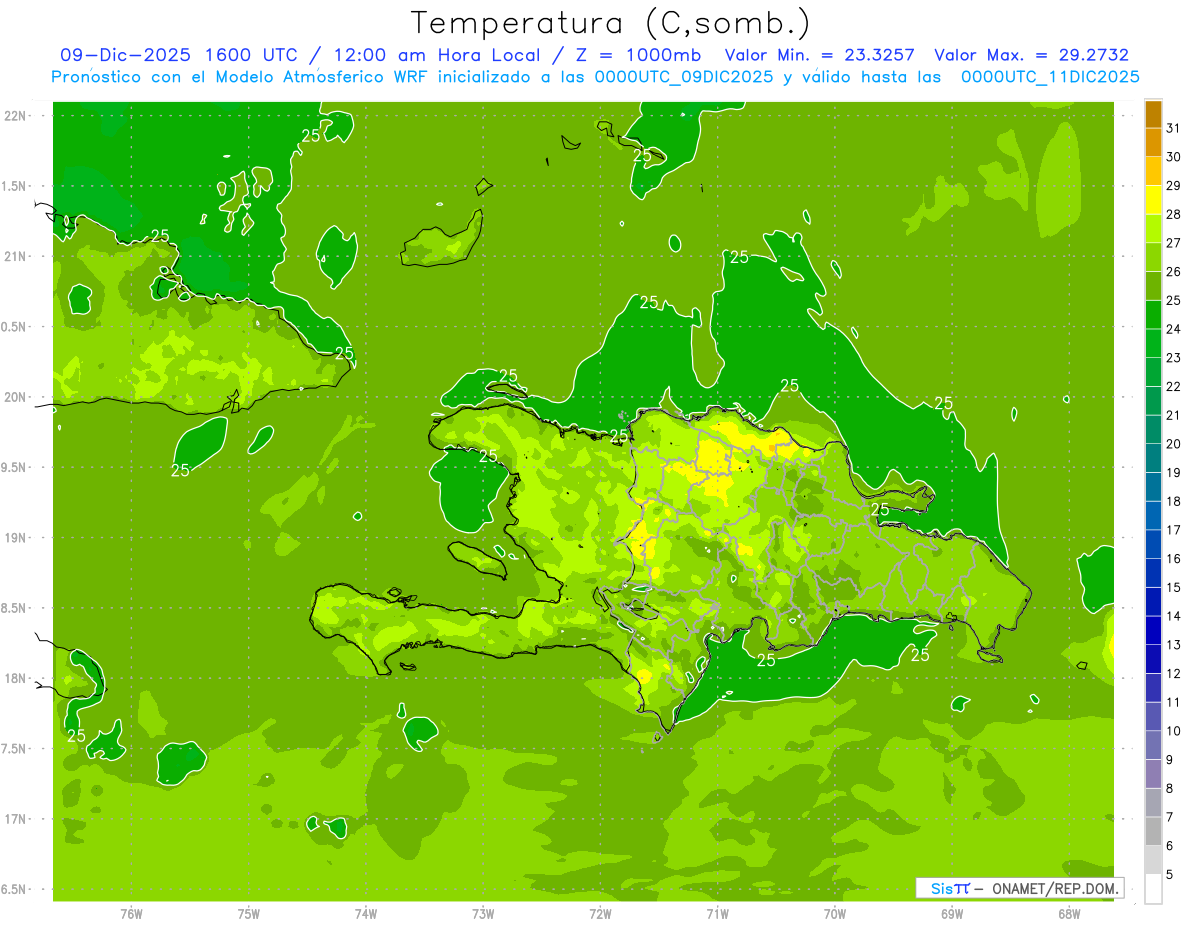Click the legend swatch between 25 and 26
The image size is (1200, 927).
[1153, 286]
